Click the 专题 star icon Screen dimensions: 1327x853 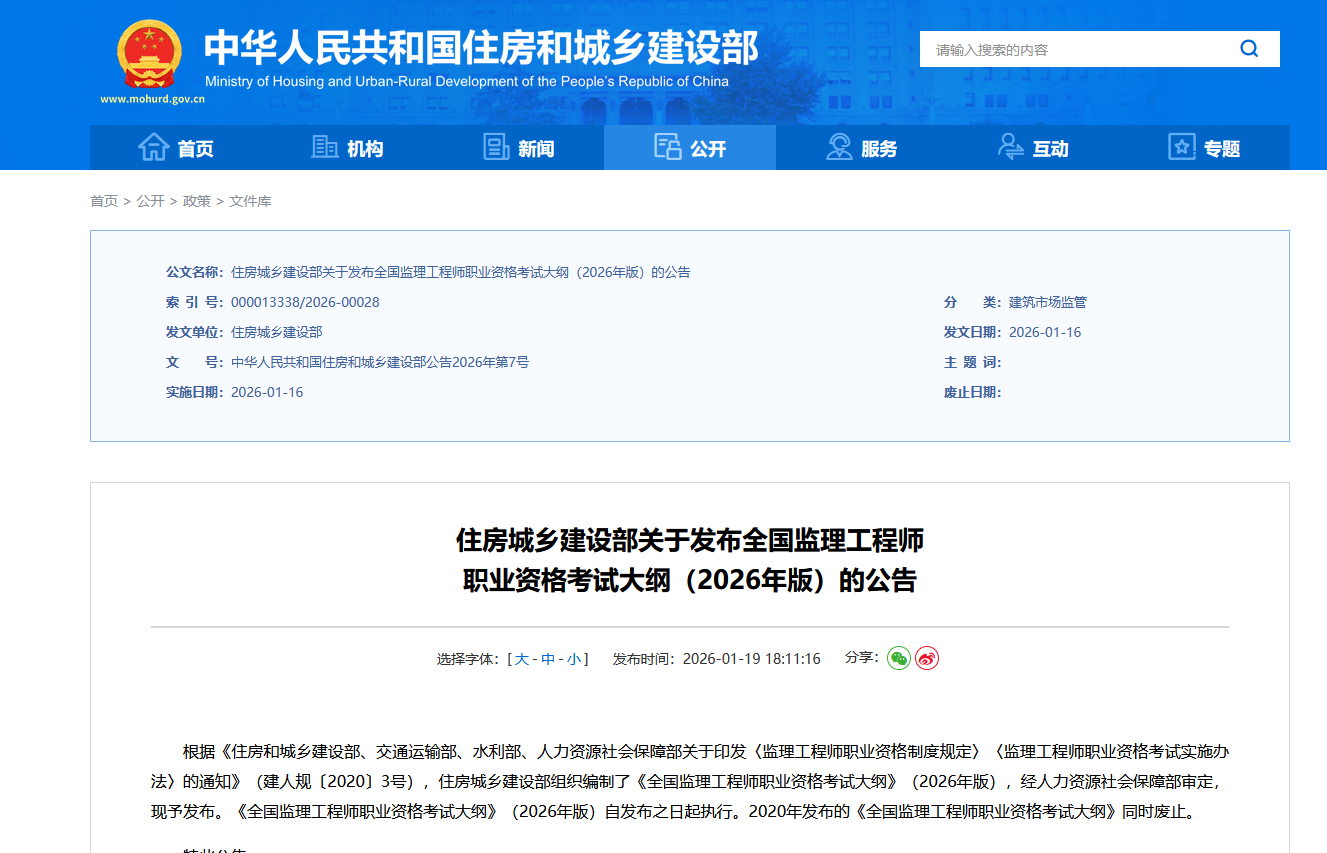click(1182, 147)
